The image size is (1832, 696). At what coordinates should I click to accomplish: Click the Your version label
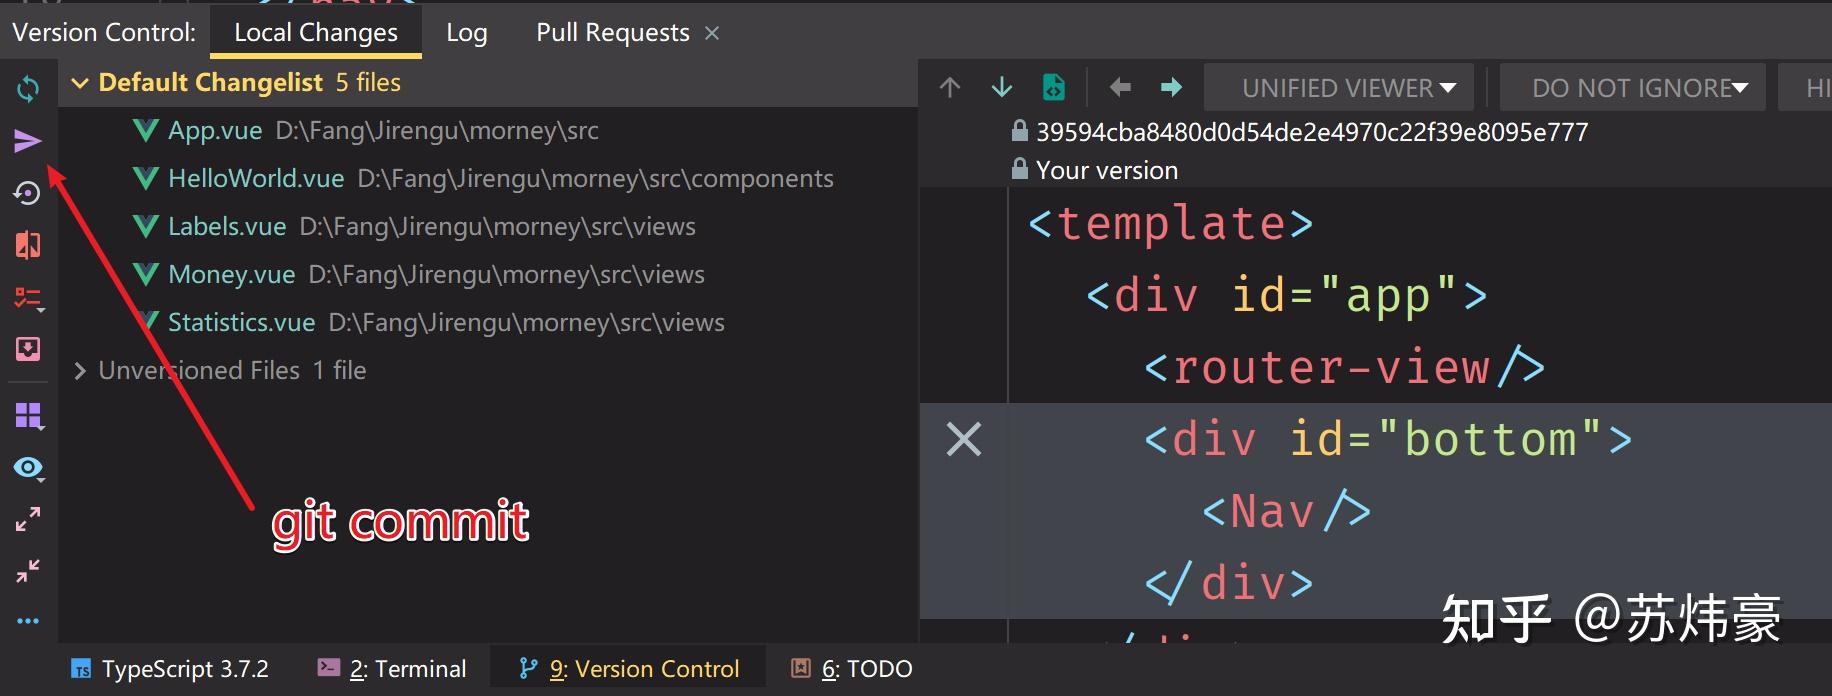(1107, 170)
